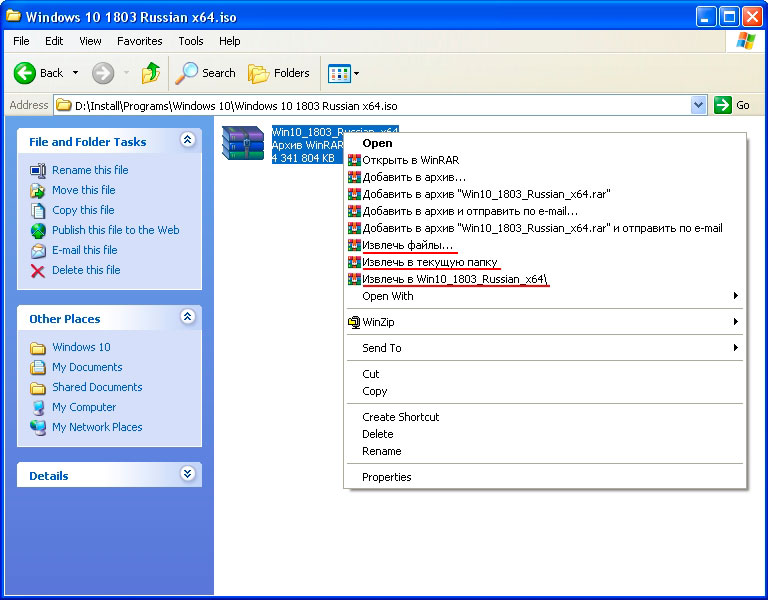Viewport: 768px width, 600px height.
Task: Open Shared Documents in Other Places
Action: coord(97,387)
